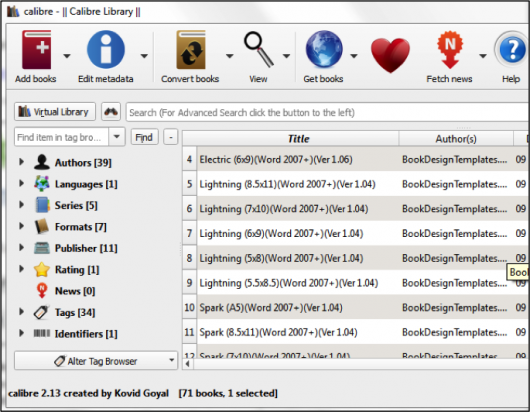
Task: Expand the Languages [1] tree node
Action: [21, 183]
